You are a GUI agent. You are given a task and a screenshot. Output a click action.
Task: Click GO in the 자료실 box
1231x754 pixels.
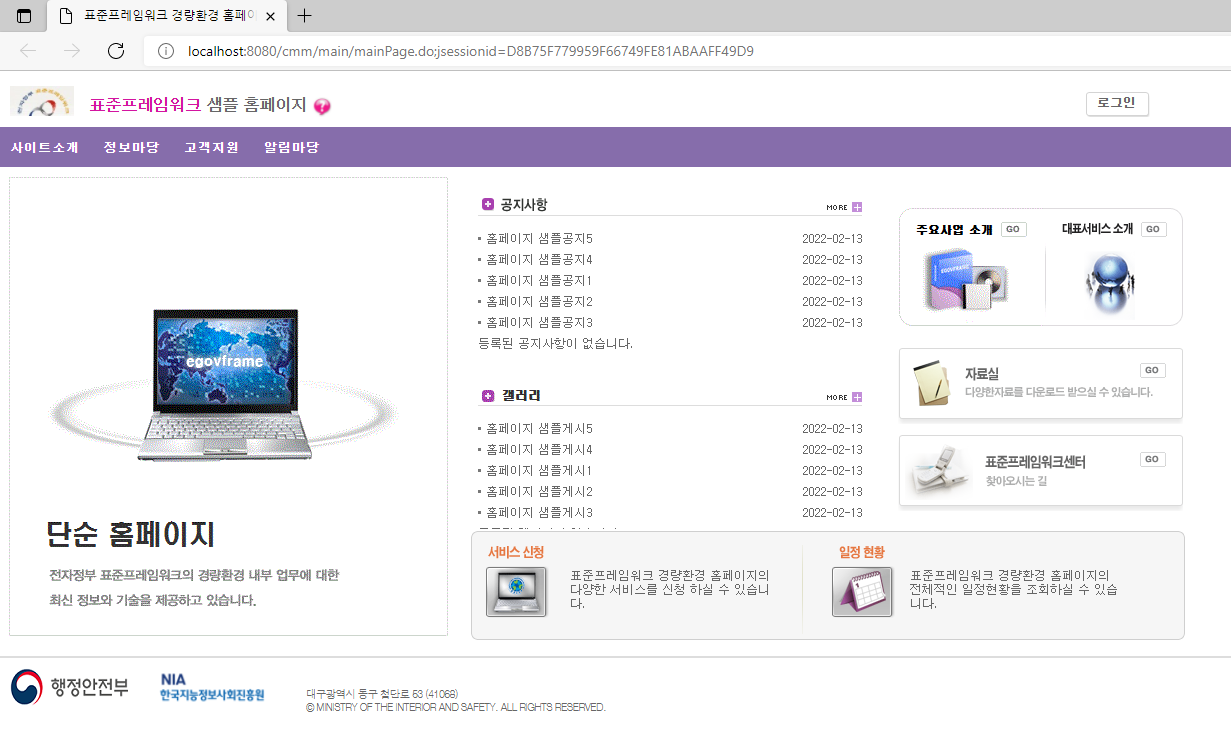[1153, 370]
